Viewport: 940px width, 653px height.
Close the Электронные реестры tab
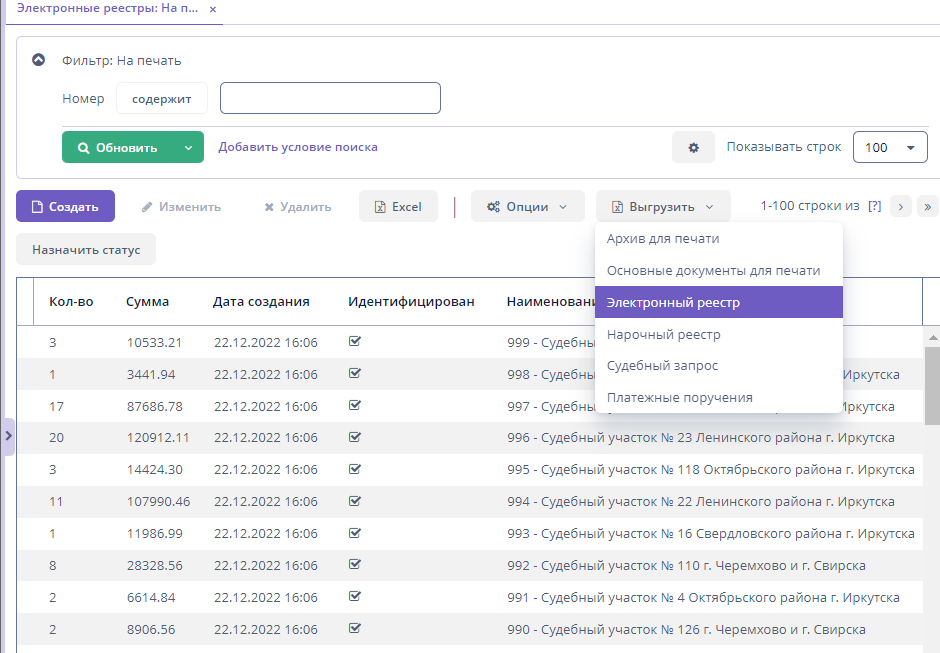pos(213,8)
